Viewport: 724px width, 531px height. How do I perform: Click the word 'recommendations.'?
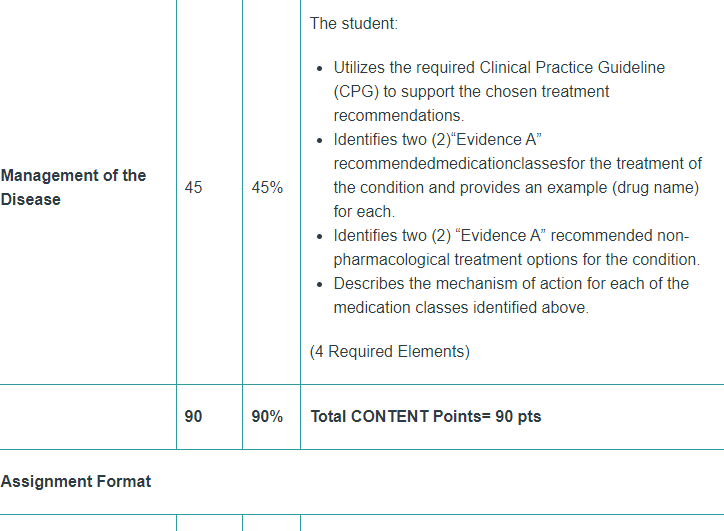point(399,115)
